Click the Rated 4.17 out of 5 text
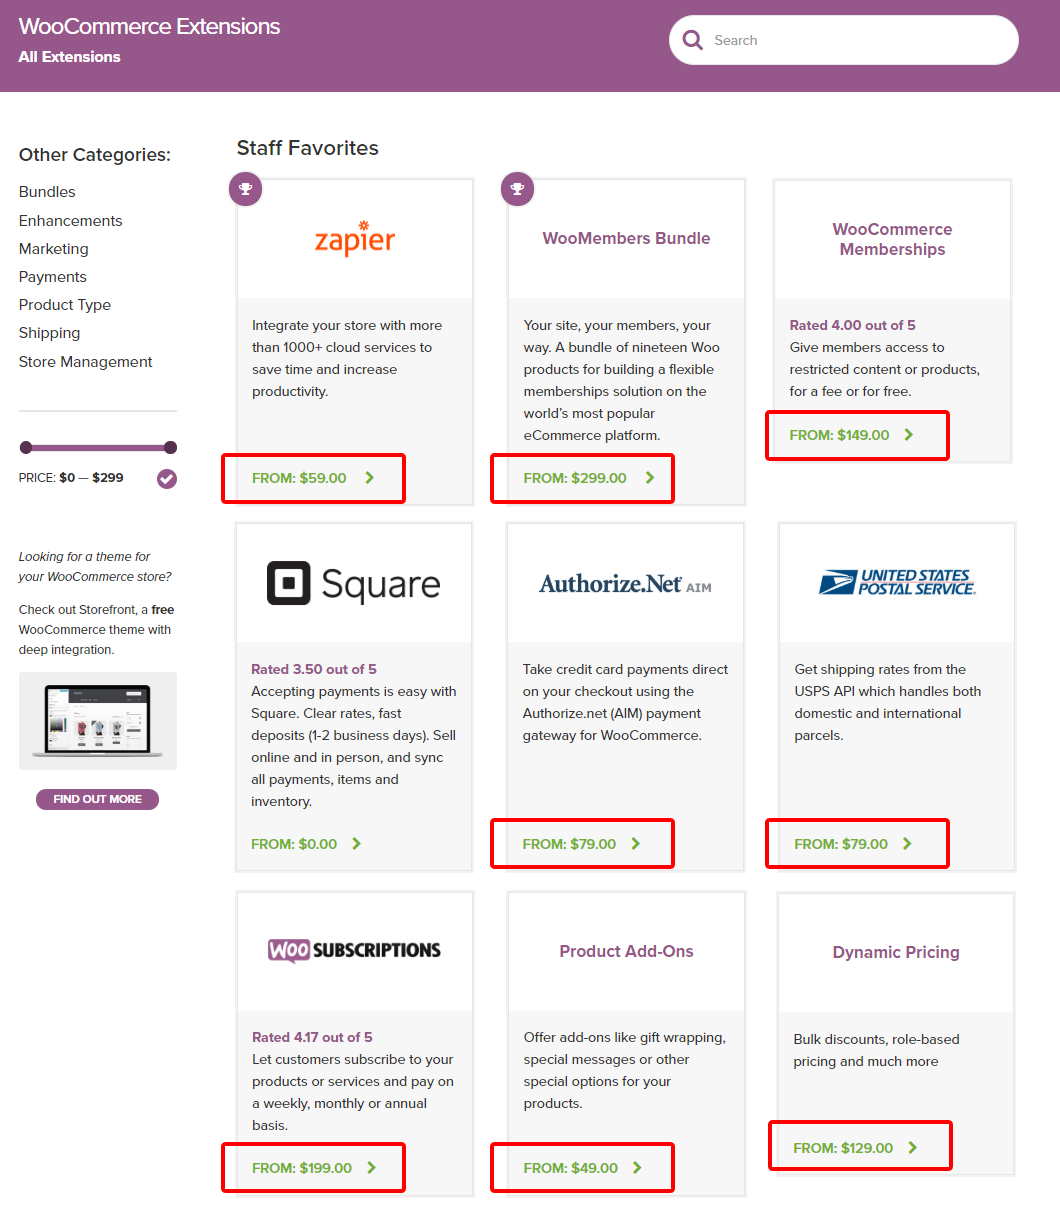 312,1037
